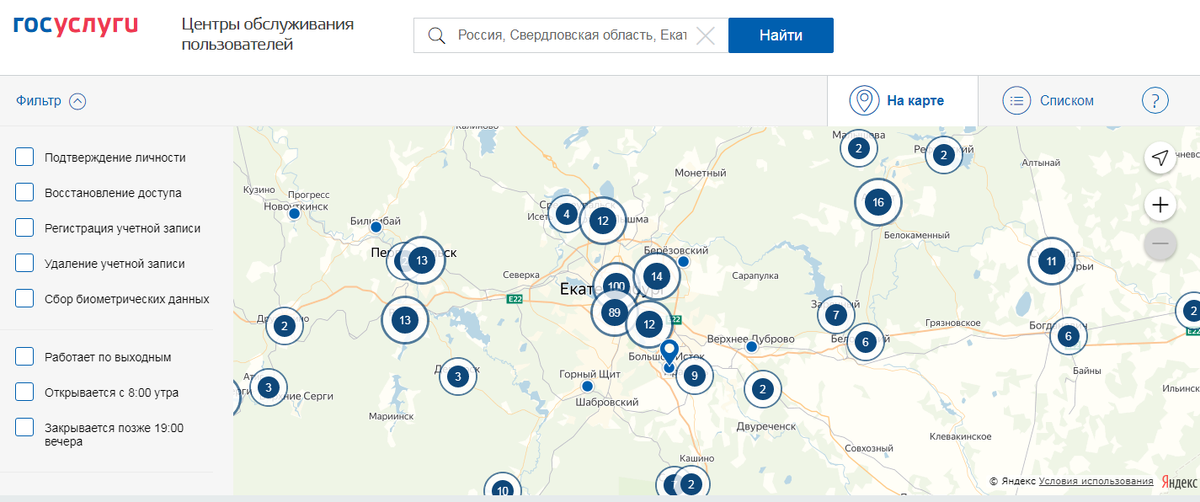This screenshot has width=1200, height=502.
Task: Open the 12 cluster next to the 4 cluster
Action: tap(602, 221)
